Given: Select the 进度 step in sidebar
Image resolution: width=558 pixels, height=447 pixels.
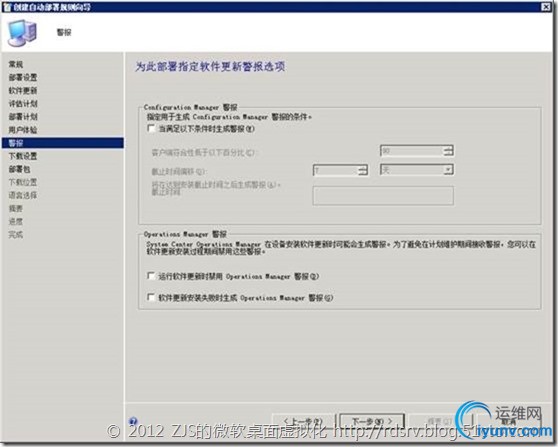Looking at the screenshot, I should tap(16, 221).
